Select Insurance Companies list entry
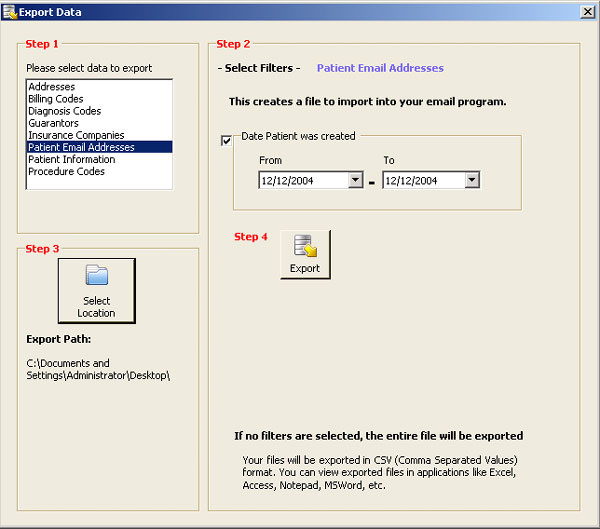Viewport: 600px width, 529px height. (x=76, y=135)
